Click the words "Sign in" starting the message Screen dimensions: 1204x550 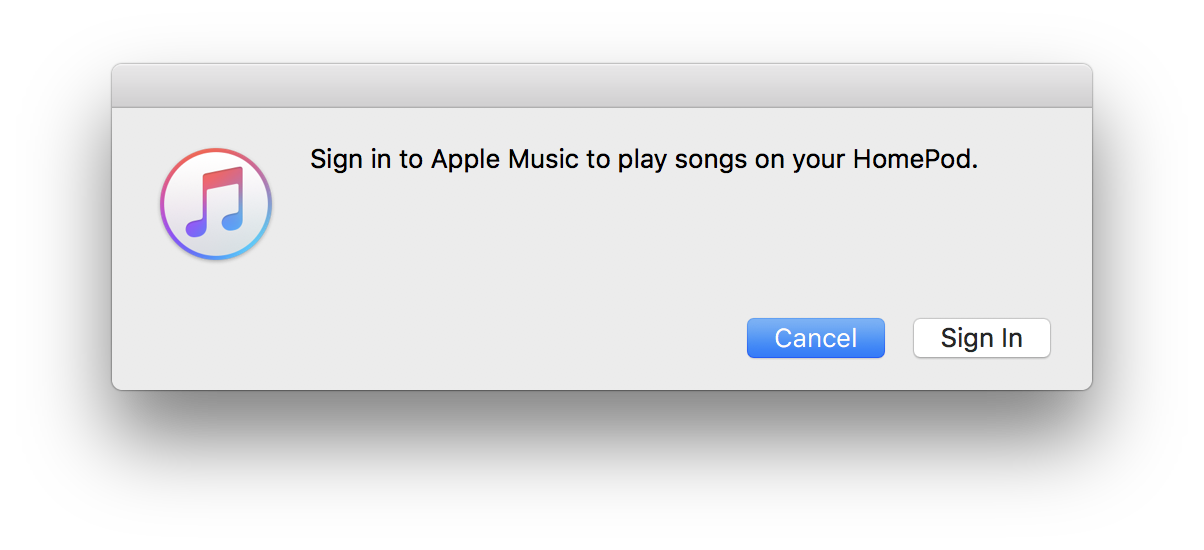click(x=350, y=160)
